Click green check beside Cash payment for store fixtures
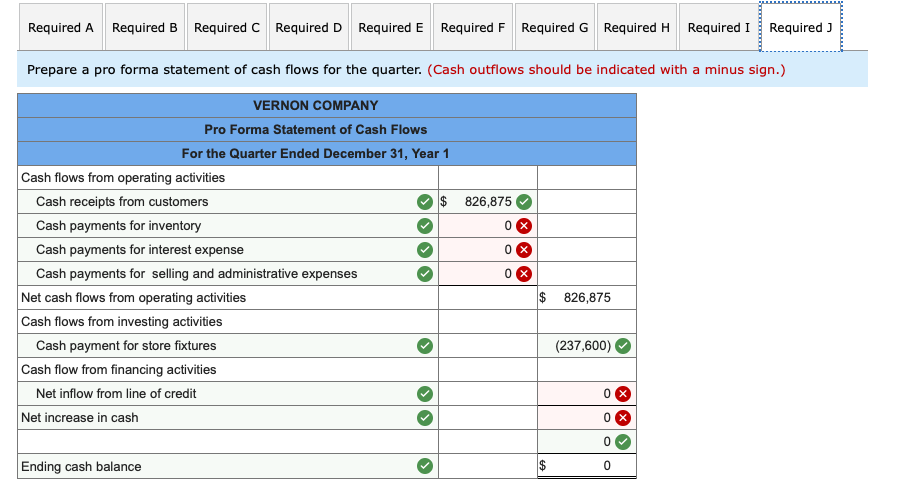 coord(425,346)
